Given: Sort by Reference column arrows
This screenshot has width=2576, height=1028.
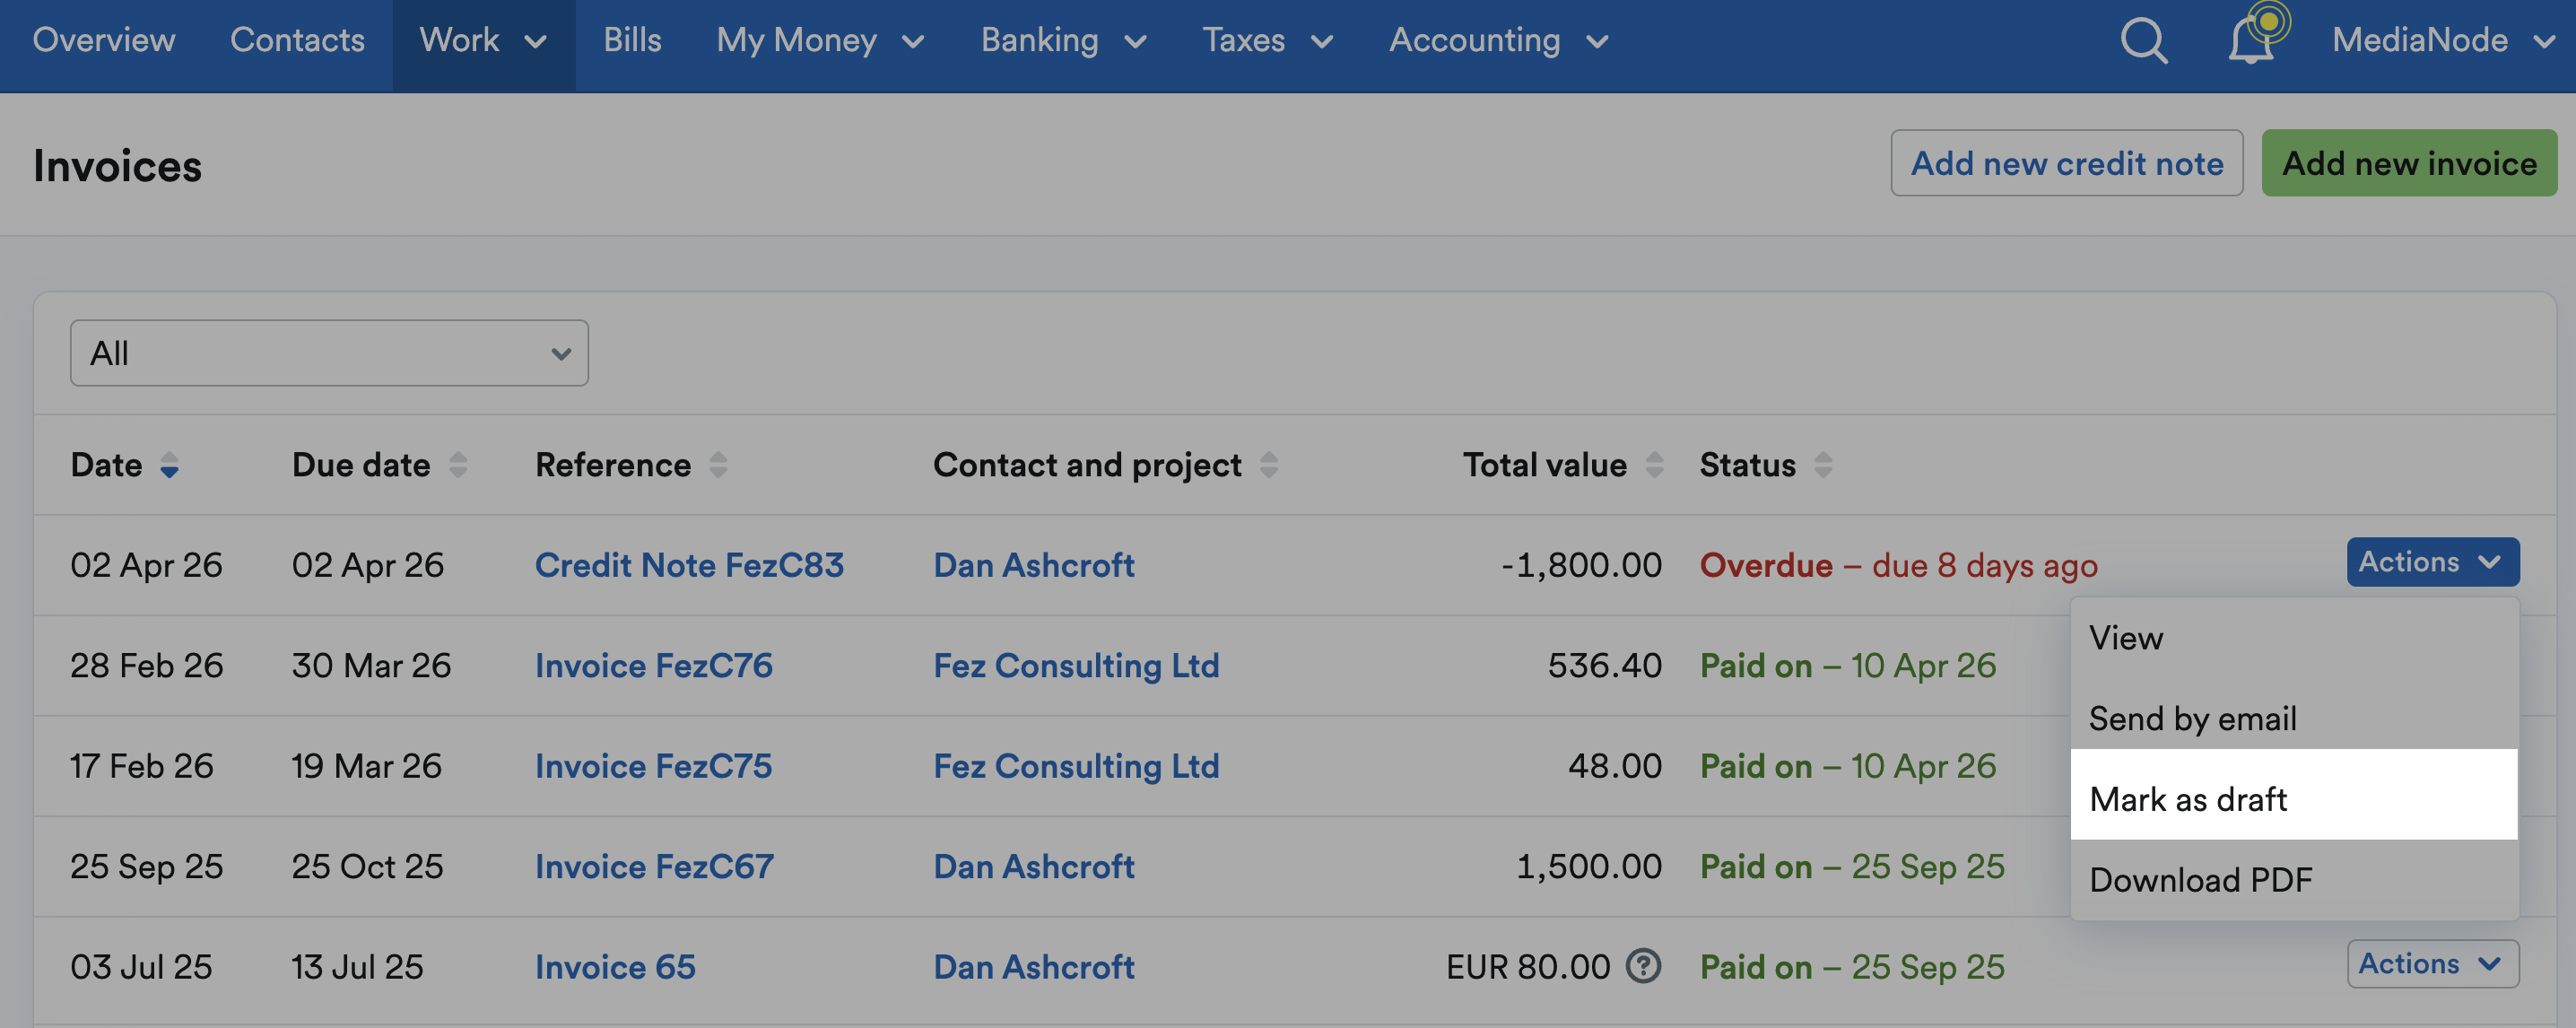Looking at the screenshot, I should tap(718, 465).
